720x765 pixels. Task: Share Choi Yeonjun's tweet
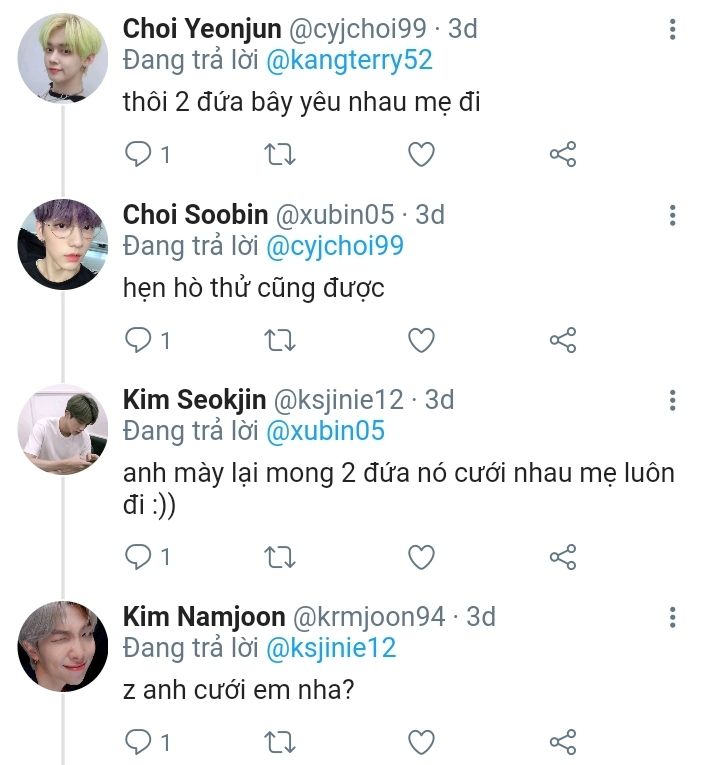click(563, 154)
